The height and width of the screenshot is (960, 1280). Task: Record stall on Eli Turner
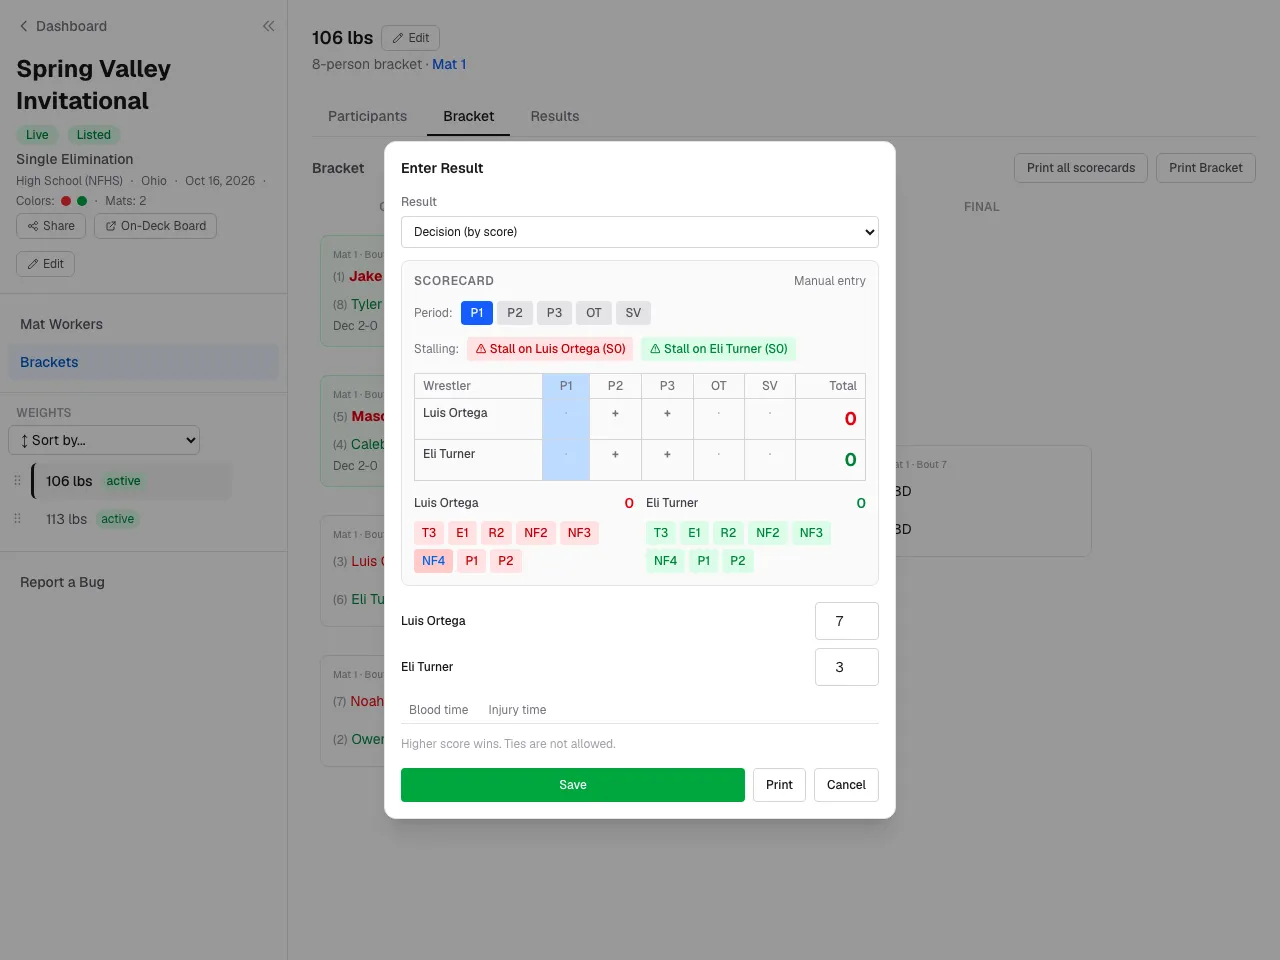[x=718, y=349]
